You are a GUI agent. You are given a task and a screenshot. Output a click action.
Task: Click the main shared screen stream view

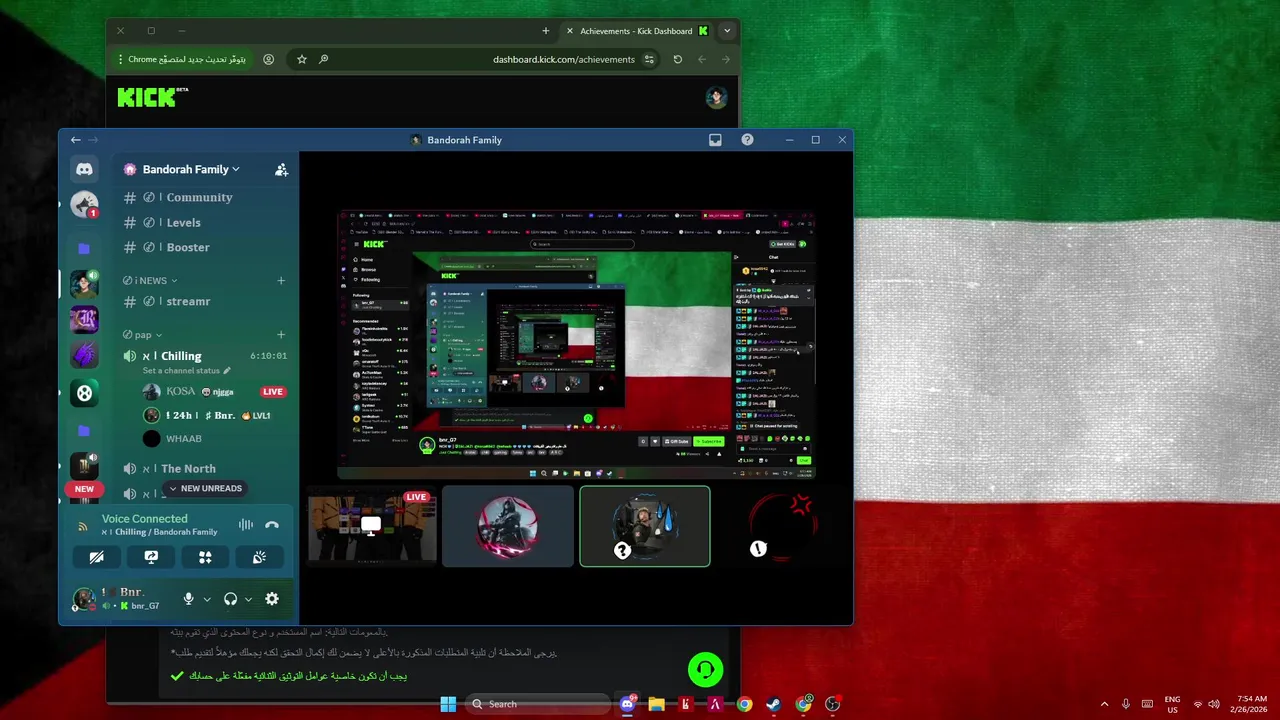pos(576,345)
